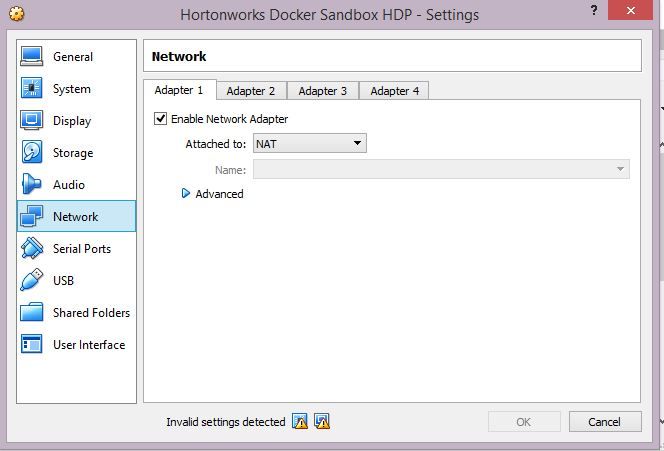Click the Advanced label text
This screenshot has width=664, height=451.
coord(219,194)
